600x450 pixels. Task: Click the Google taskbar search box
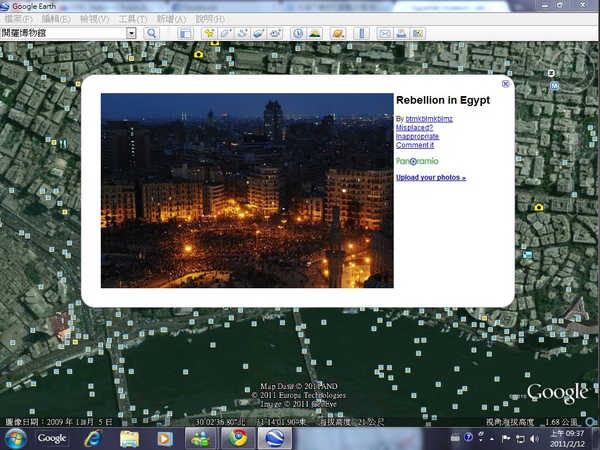click(52, 438)
